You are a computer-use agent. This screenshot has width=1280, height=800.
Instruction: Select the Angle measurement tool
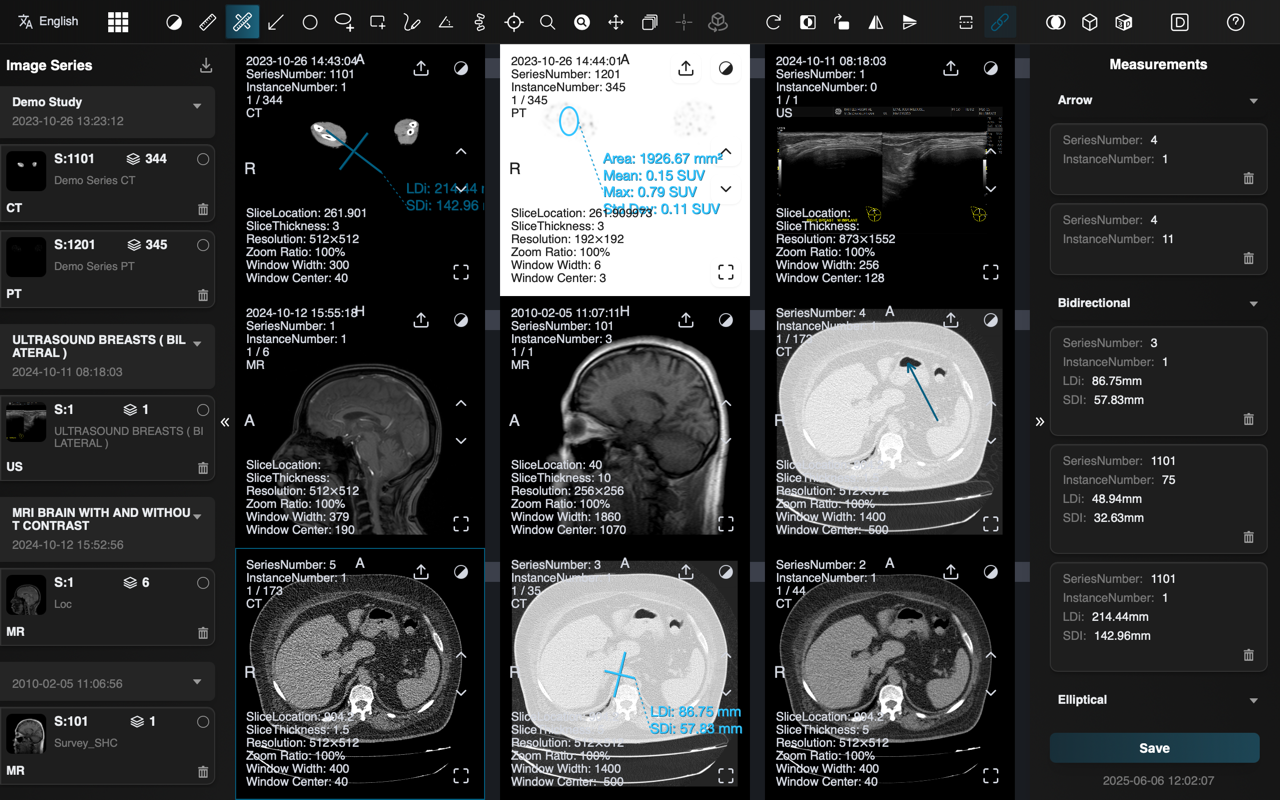click(x=445, y=21)
